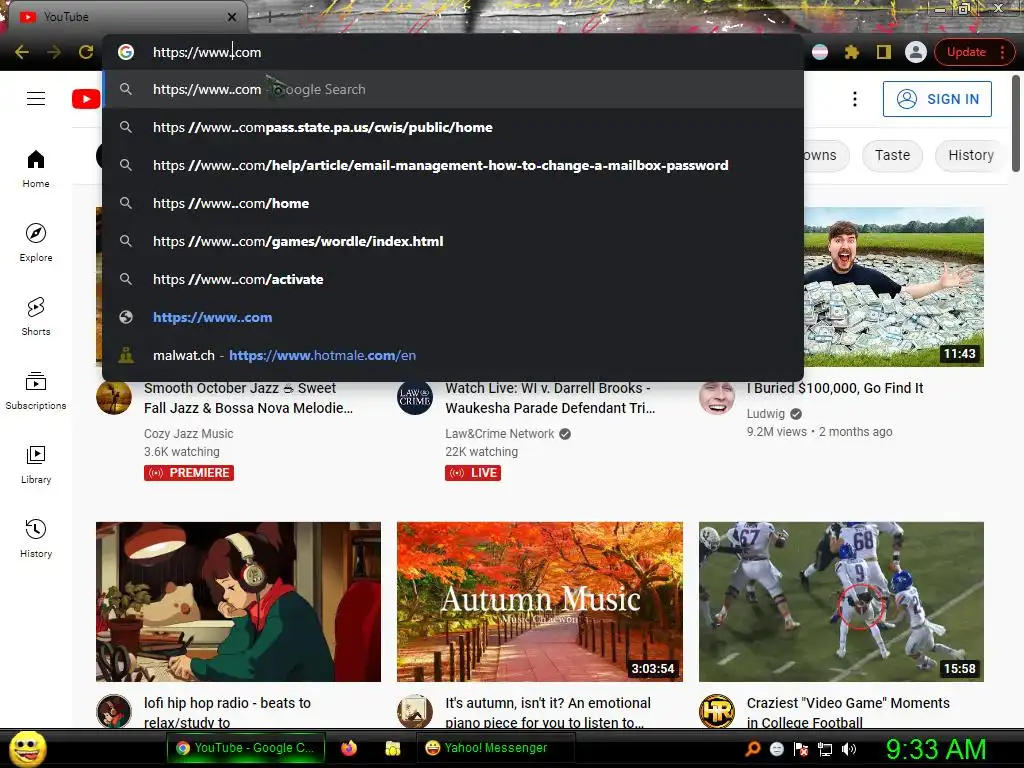Open 'I Buried $100,000, Go Find It' title
The width and height of the screenshot is (1024, 768).
click(835, 388)
